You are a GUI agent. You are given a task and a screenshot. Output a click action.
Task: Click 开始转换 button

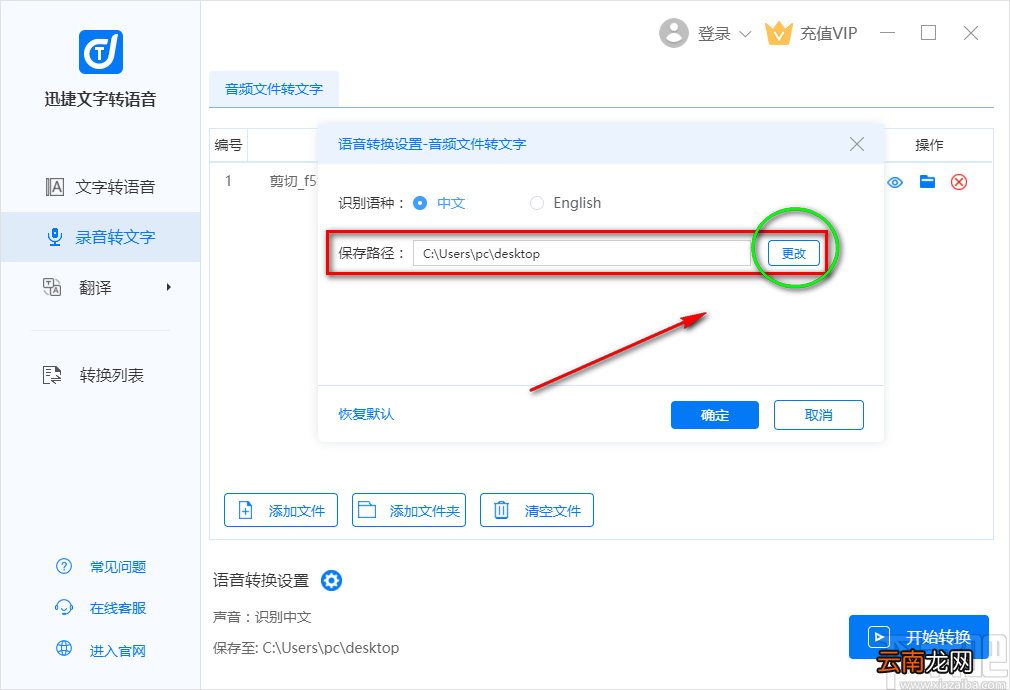point(919,637)
